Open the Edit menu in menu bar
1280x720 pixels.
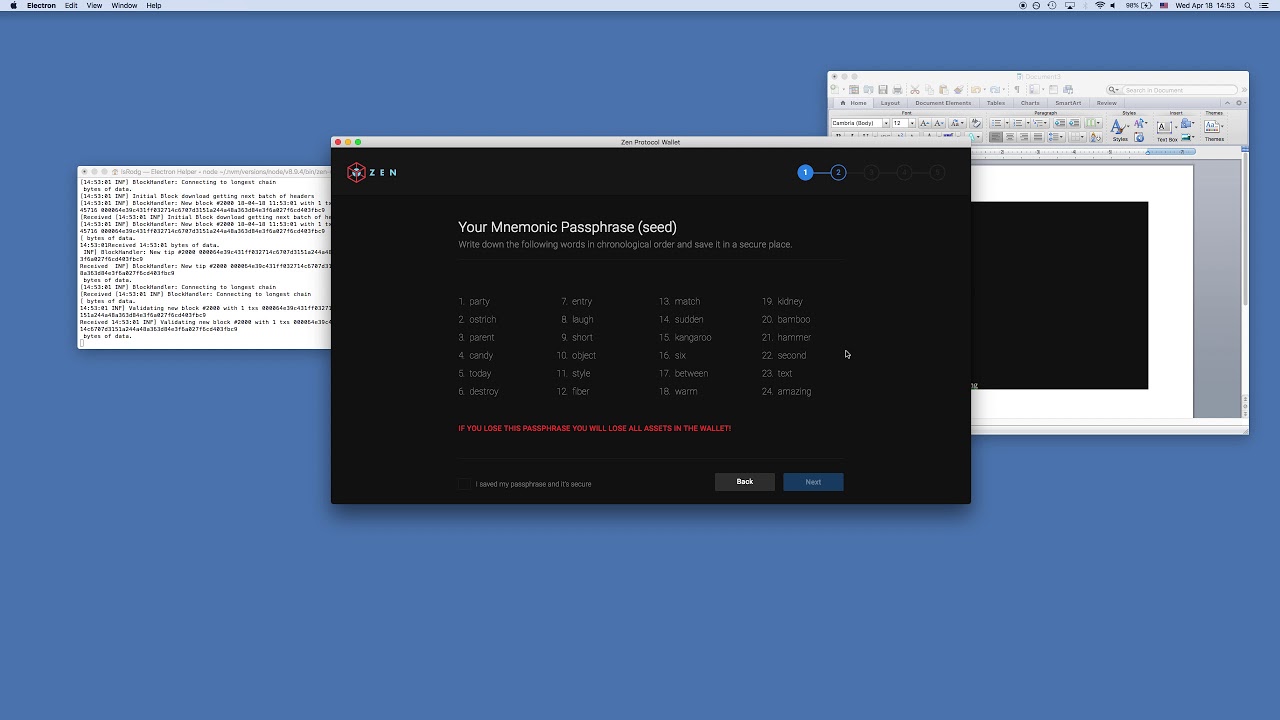point(71,5)
